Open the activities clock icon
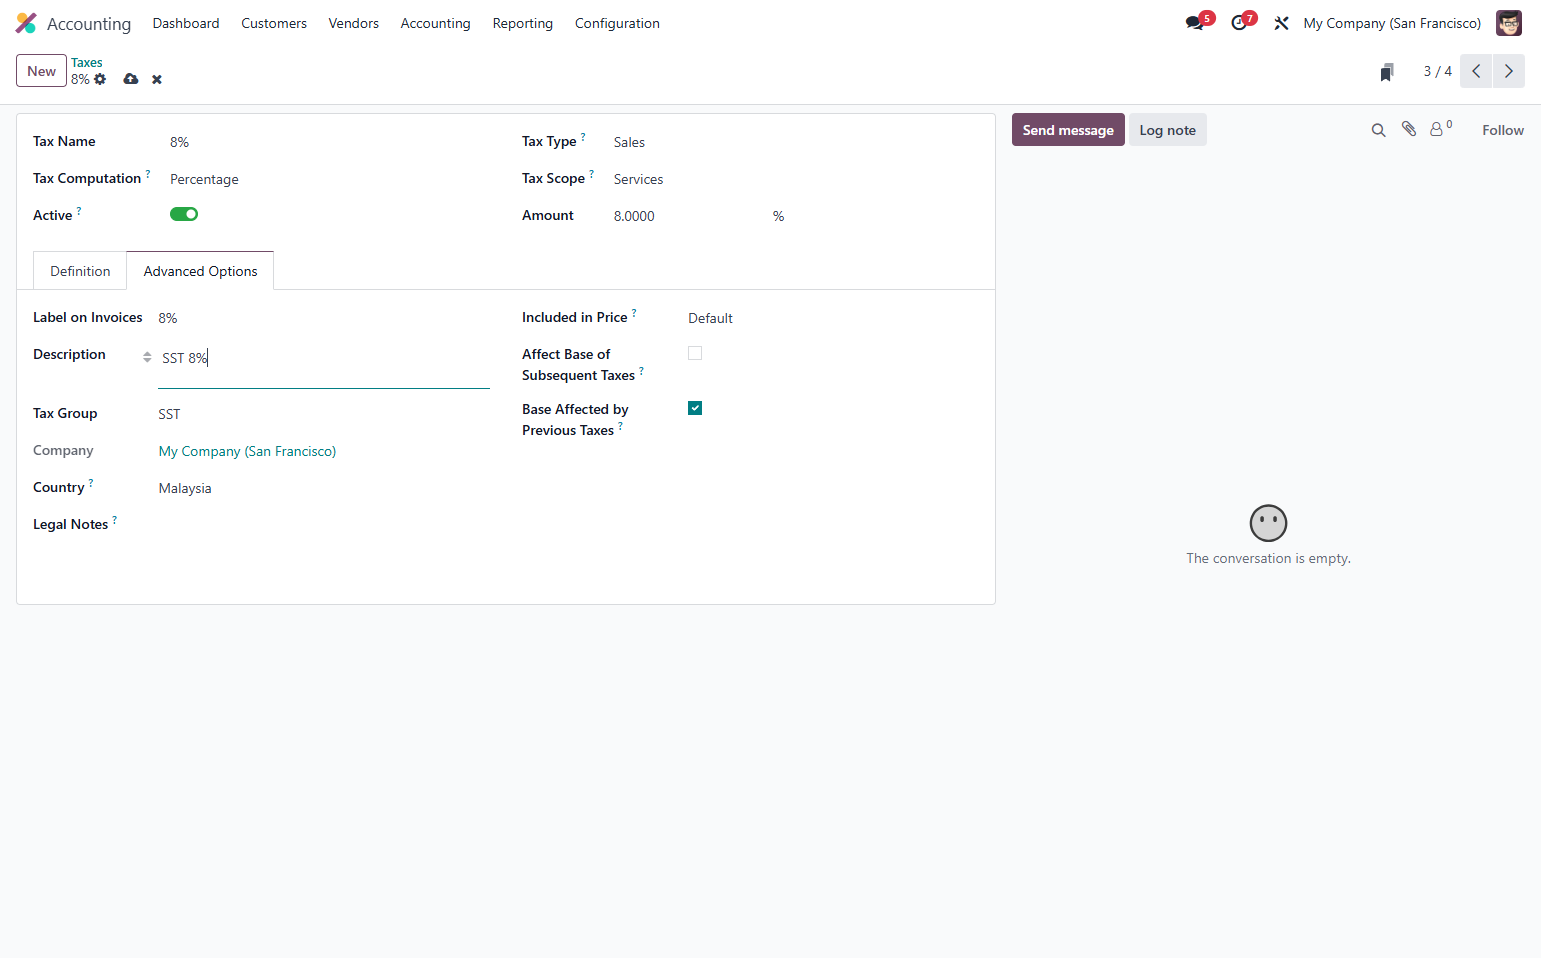The image size is (1541, 958). coord(1240,23)
